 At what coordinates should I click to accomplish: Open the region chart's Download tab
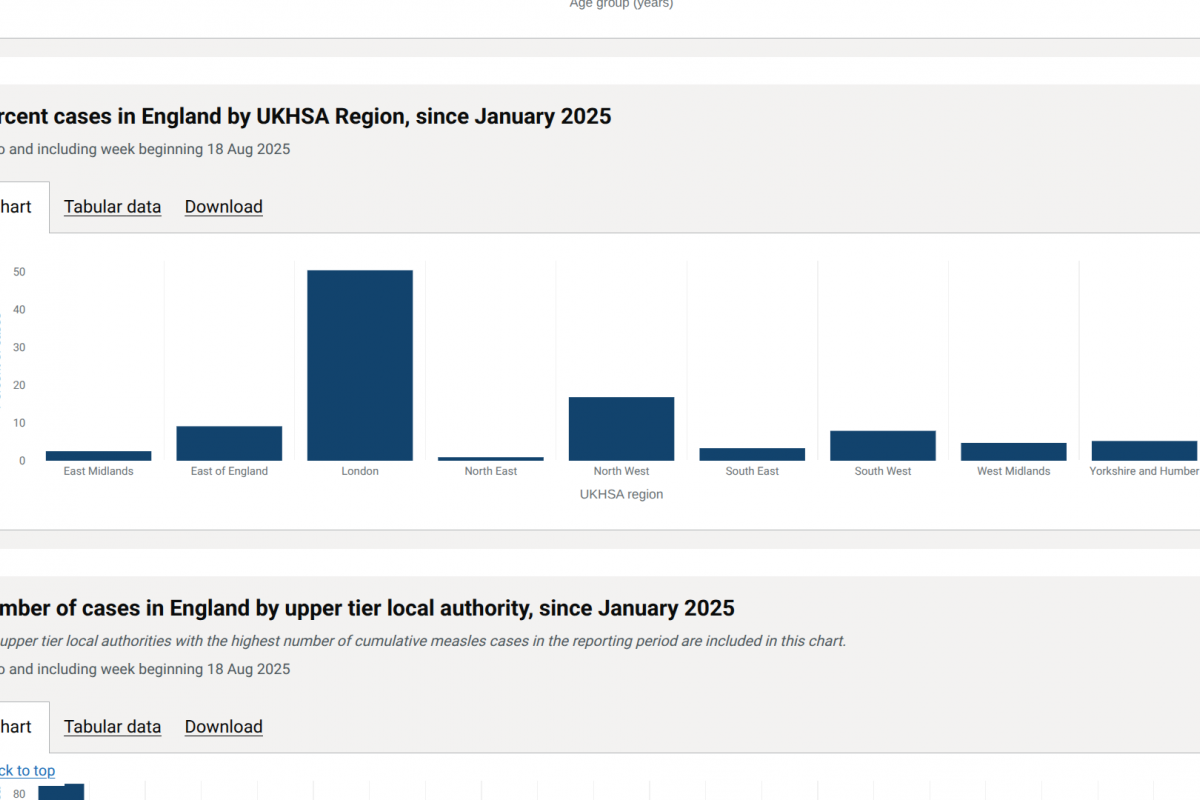(223, 207)
